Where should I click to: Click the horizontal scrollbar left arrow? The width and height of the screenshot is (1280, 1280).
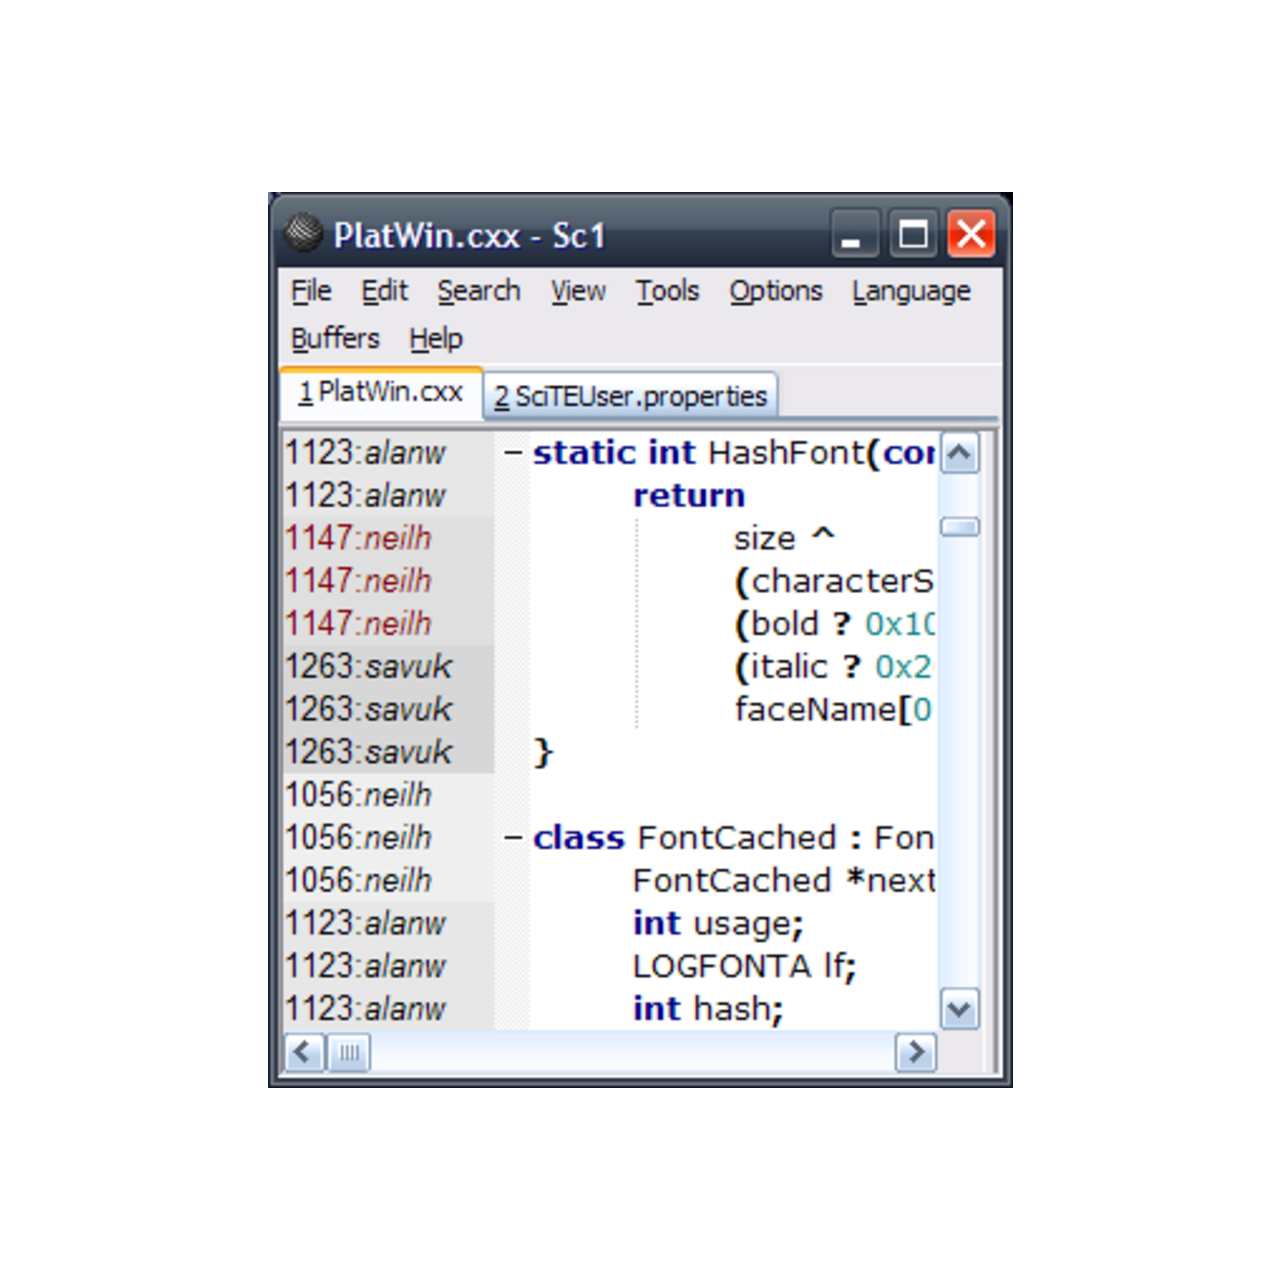304,1052
